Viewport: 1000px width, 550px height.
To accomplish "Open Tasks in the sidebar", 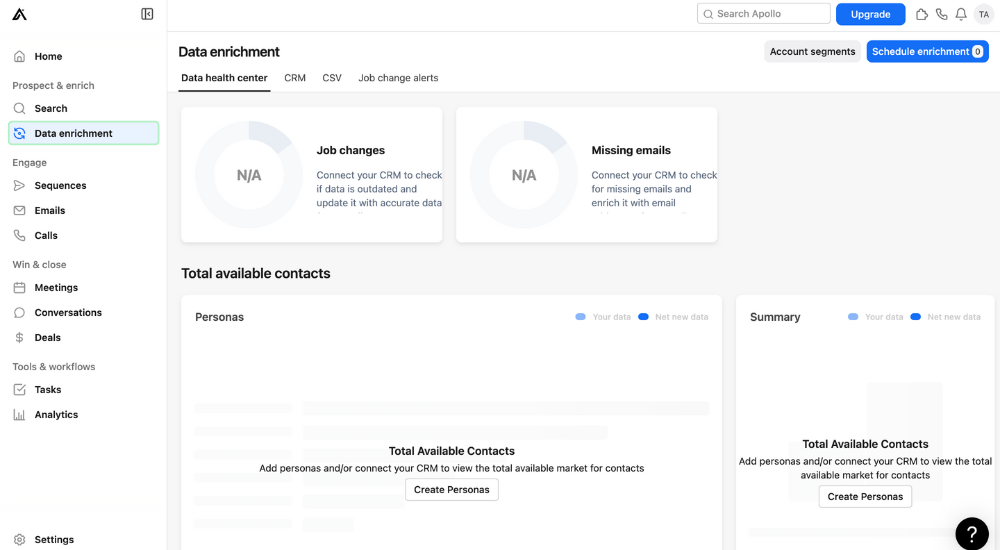I will (84, 389).
